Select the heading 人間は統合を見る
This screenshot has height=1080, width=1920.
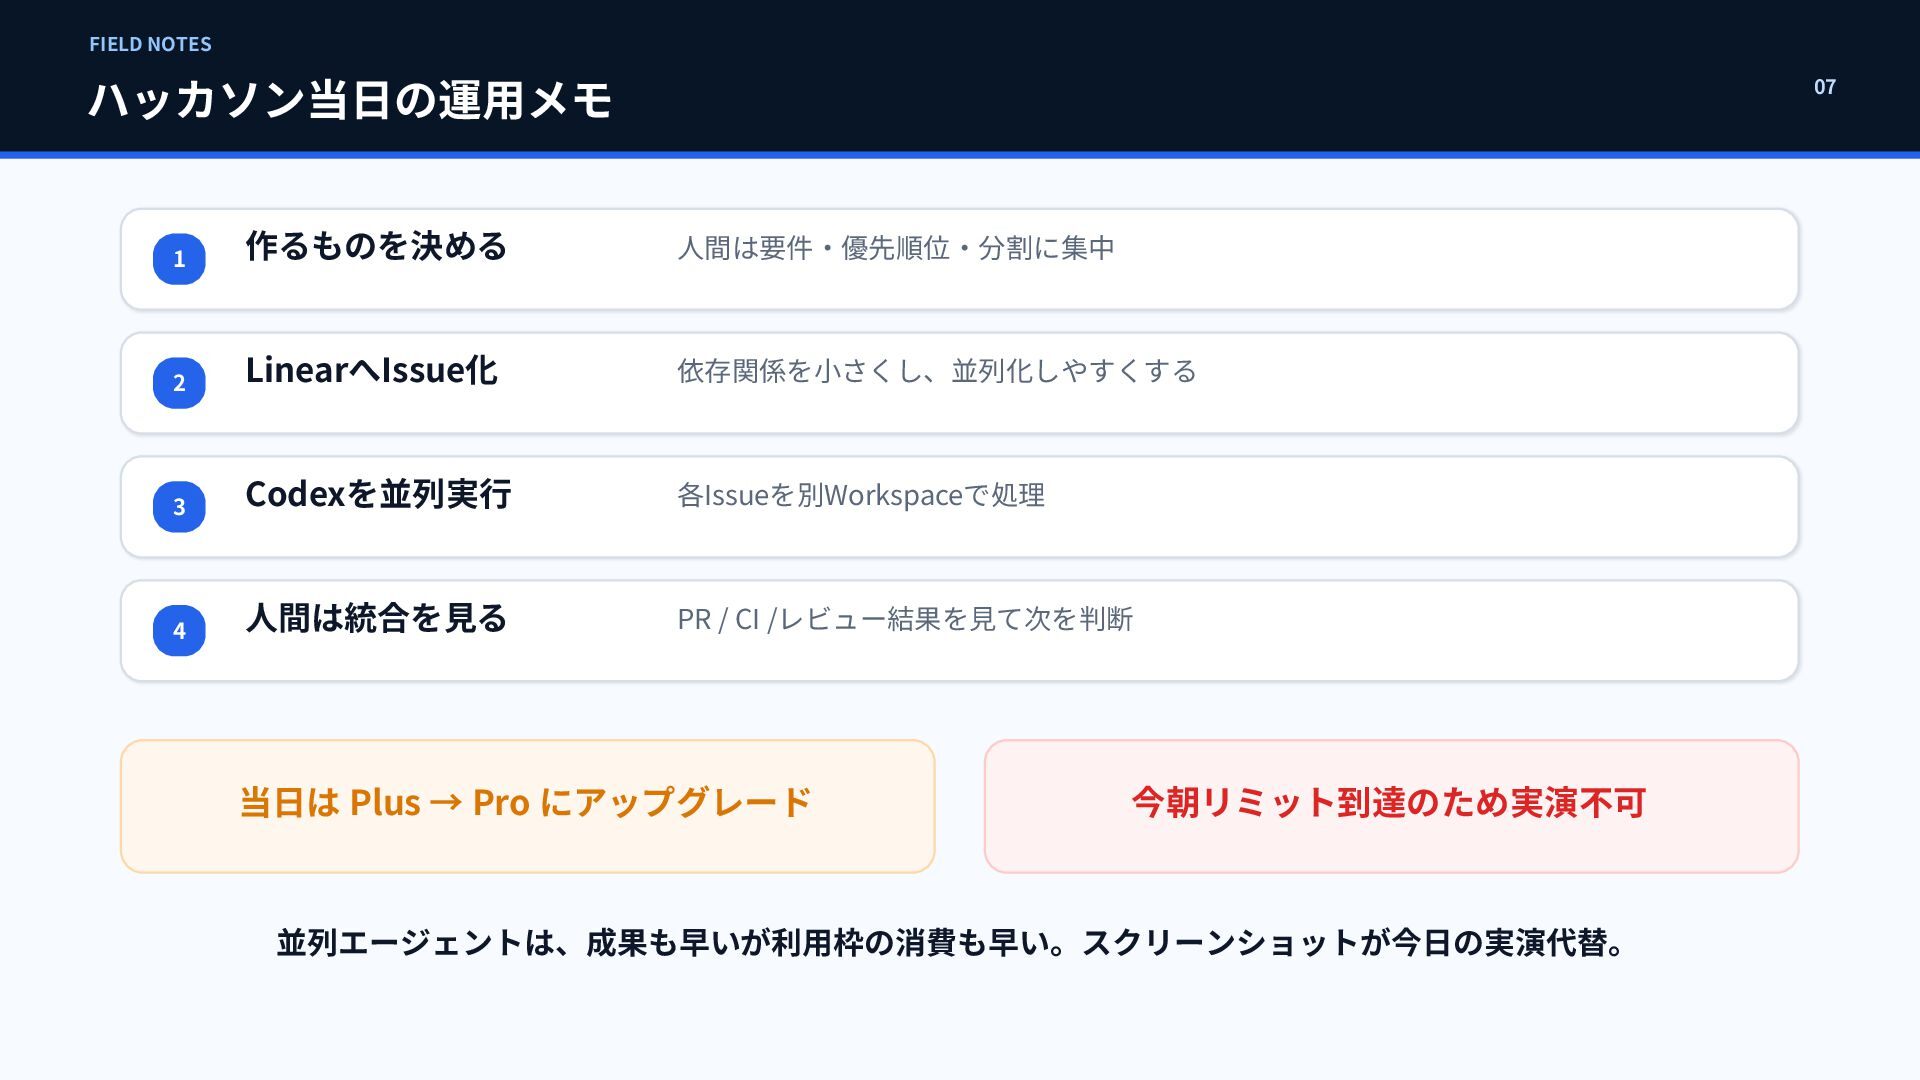pyautogui.click(x=376, y=618)
